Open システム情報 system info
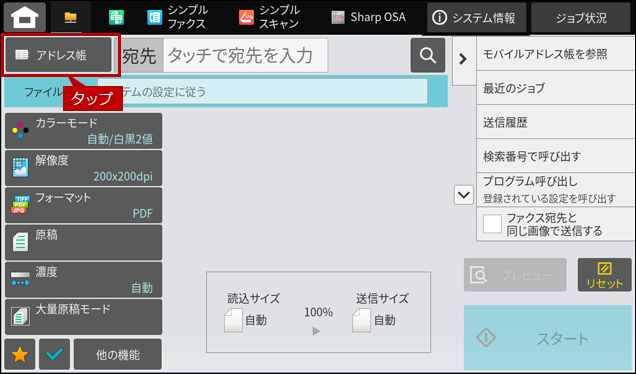The width and height of the screenshot is (636, 374). (476, 18)
